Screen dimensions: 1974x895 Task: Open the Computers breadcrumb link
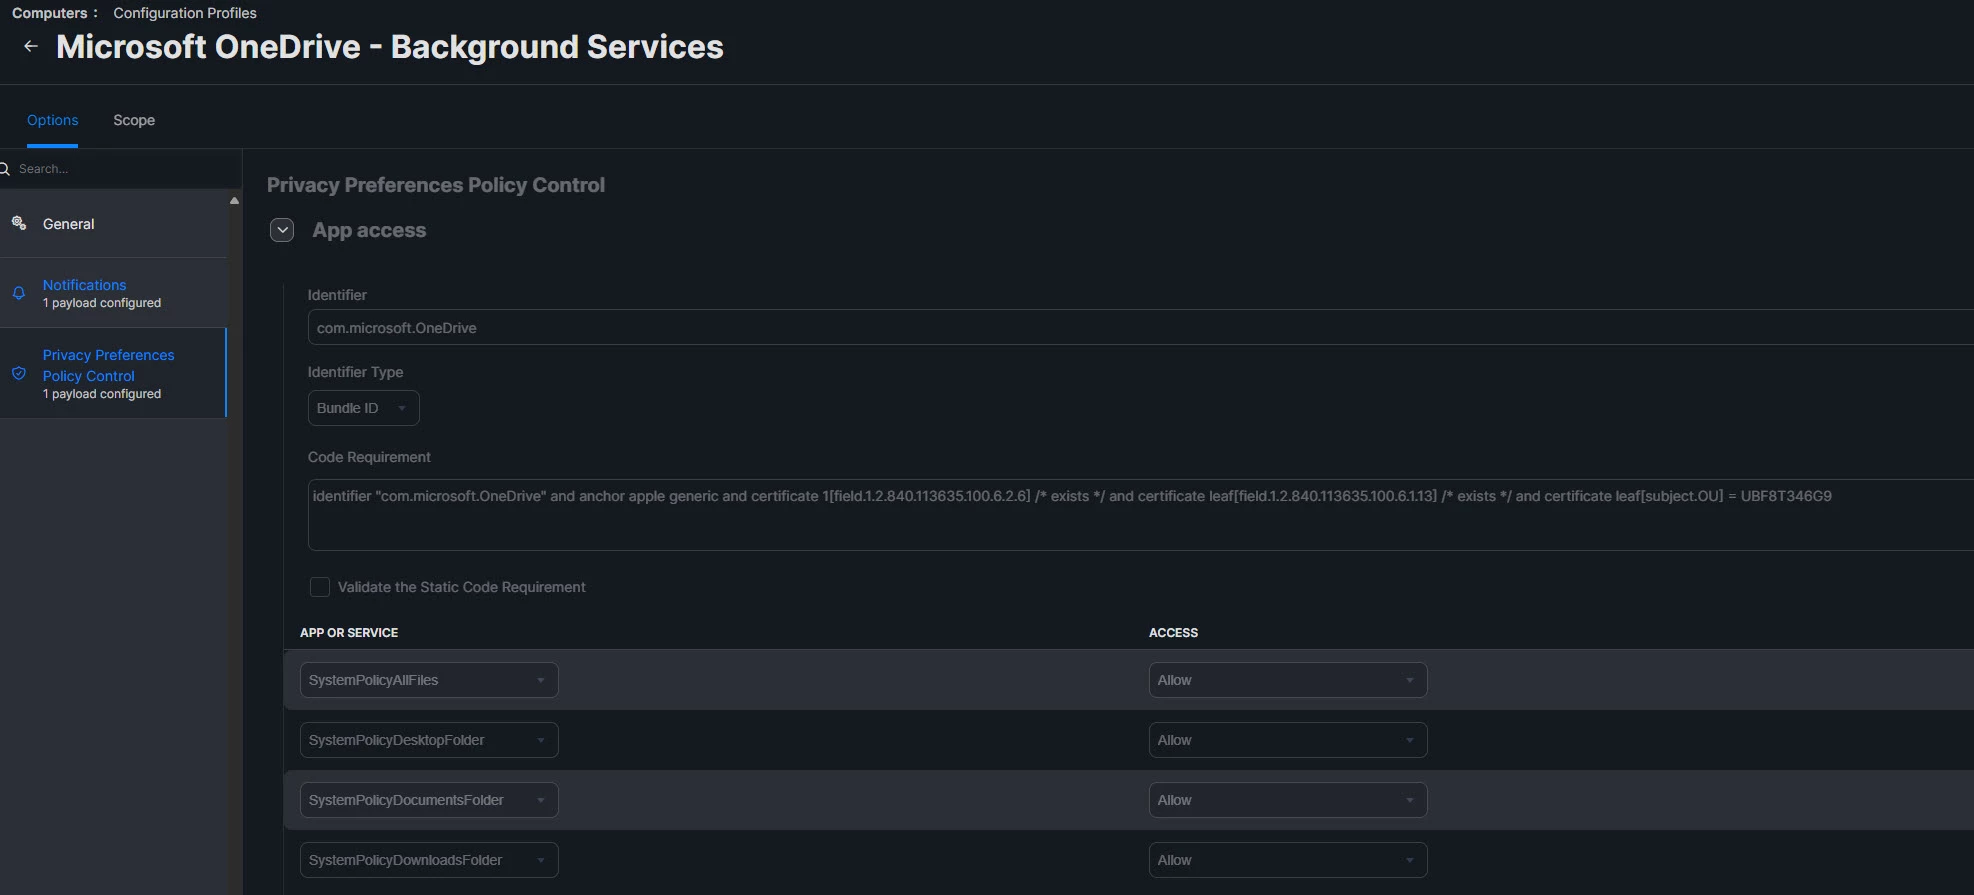pos(49,13)
